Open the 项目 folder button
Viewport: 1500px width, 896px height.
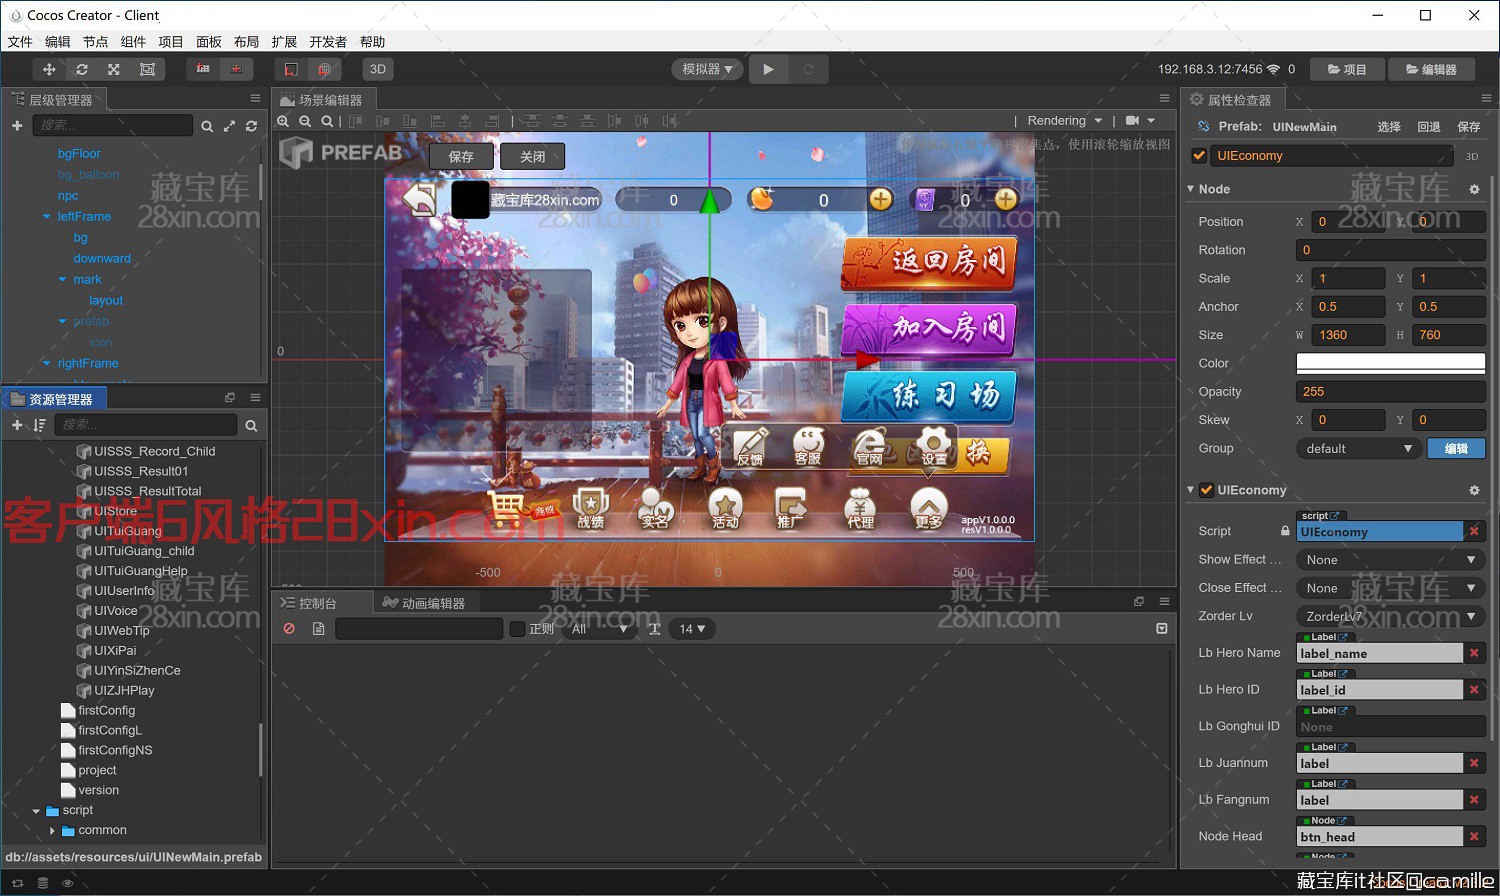coord(1347,69)
